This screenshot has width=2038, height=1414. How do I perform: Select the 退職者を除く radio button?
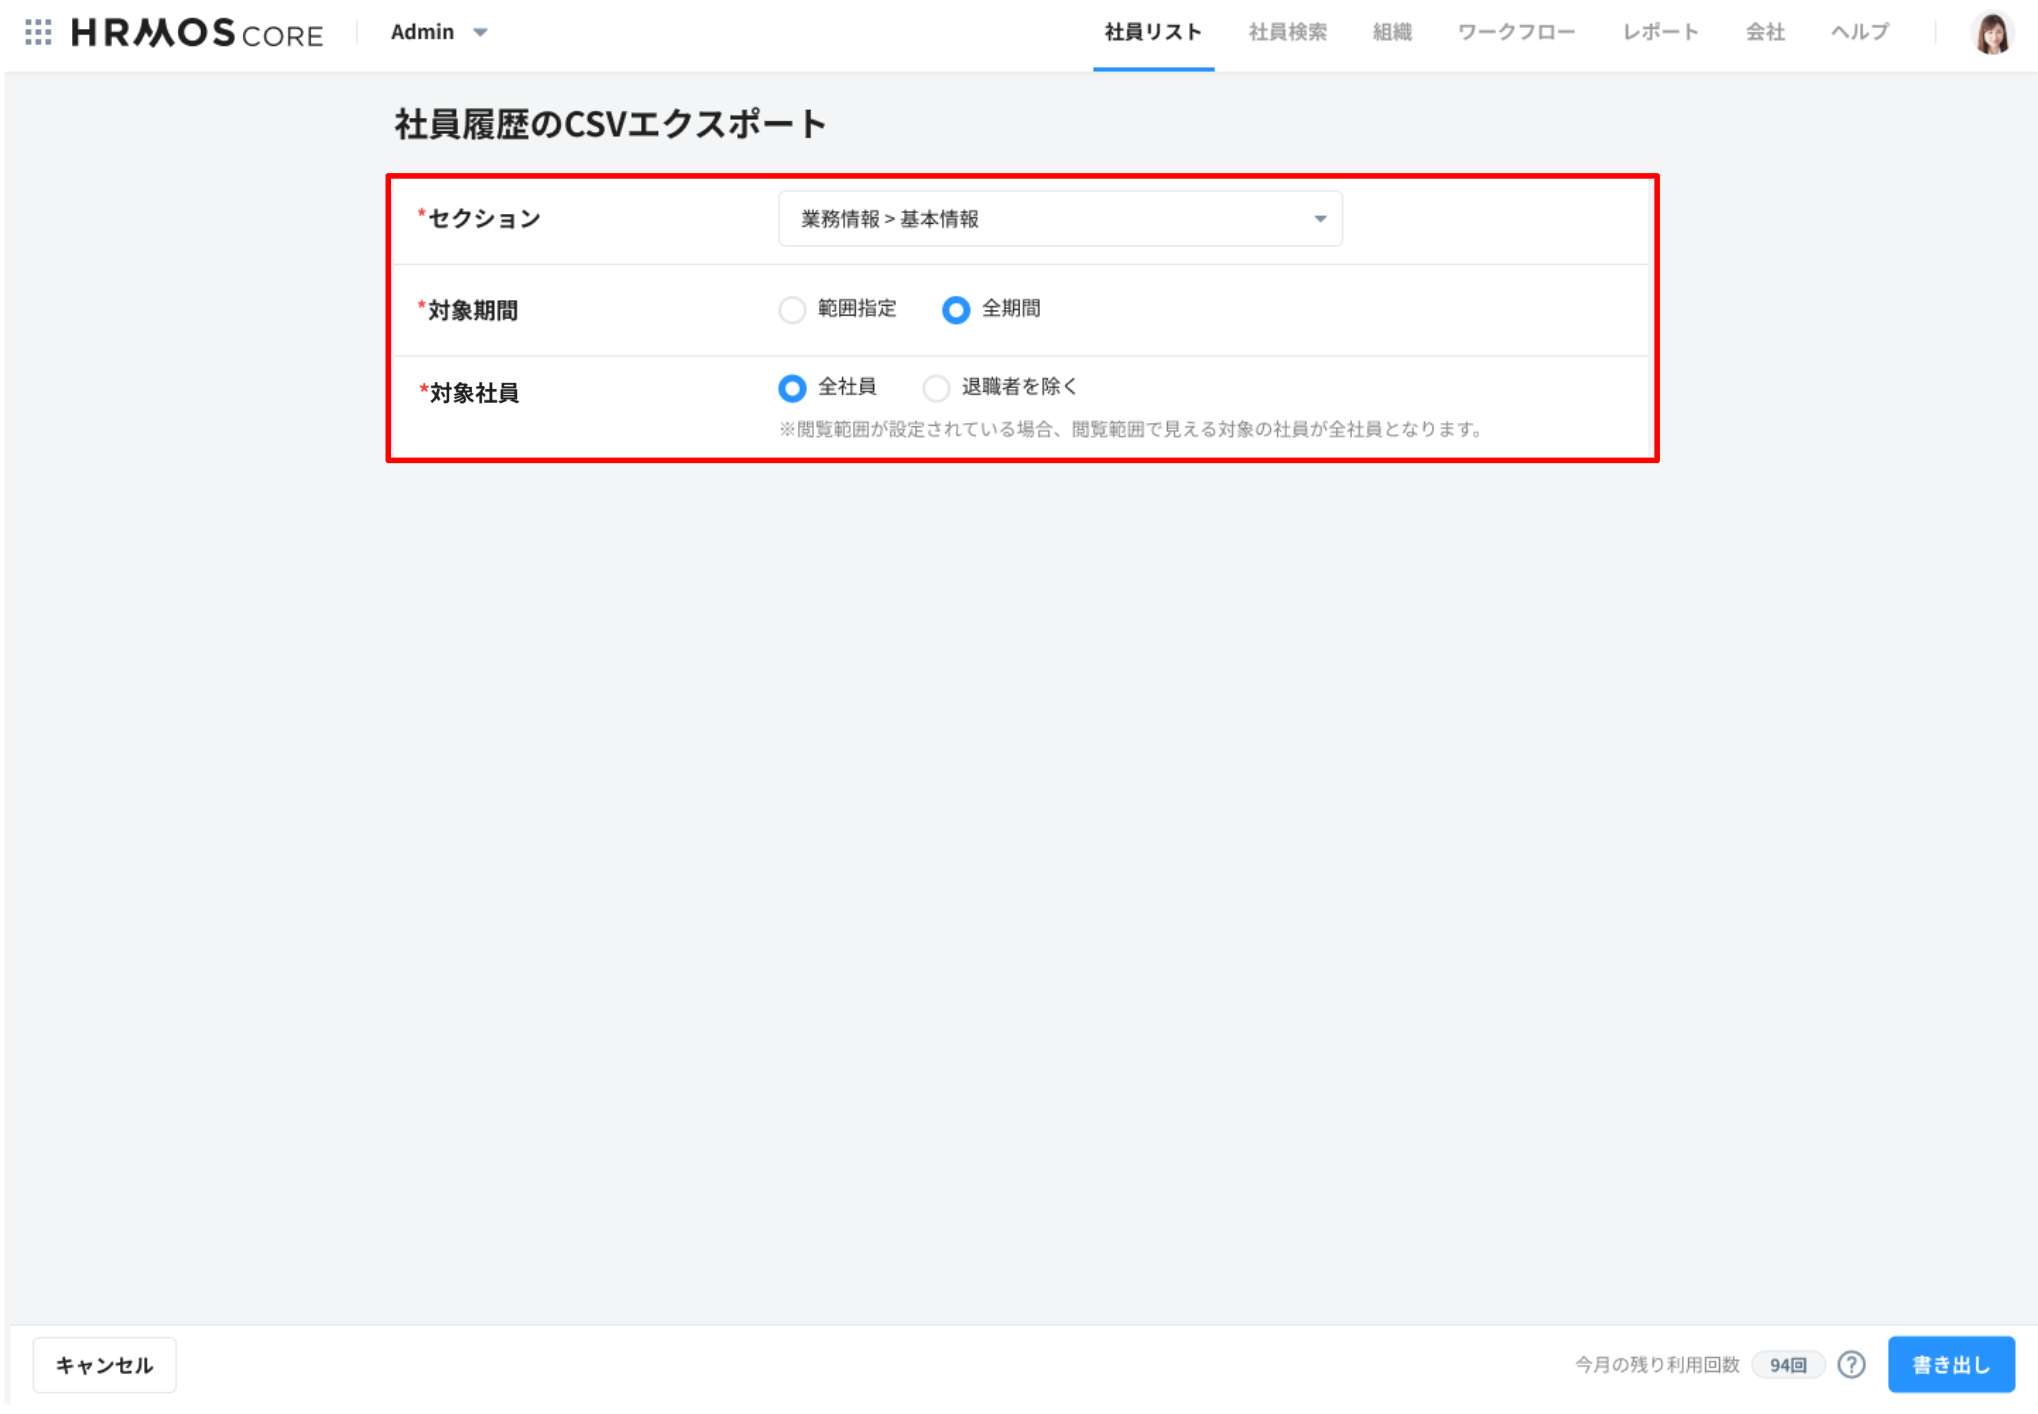point(936,388)
